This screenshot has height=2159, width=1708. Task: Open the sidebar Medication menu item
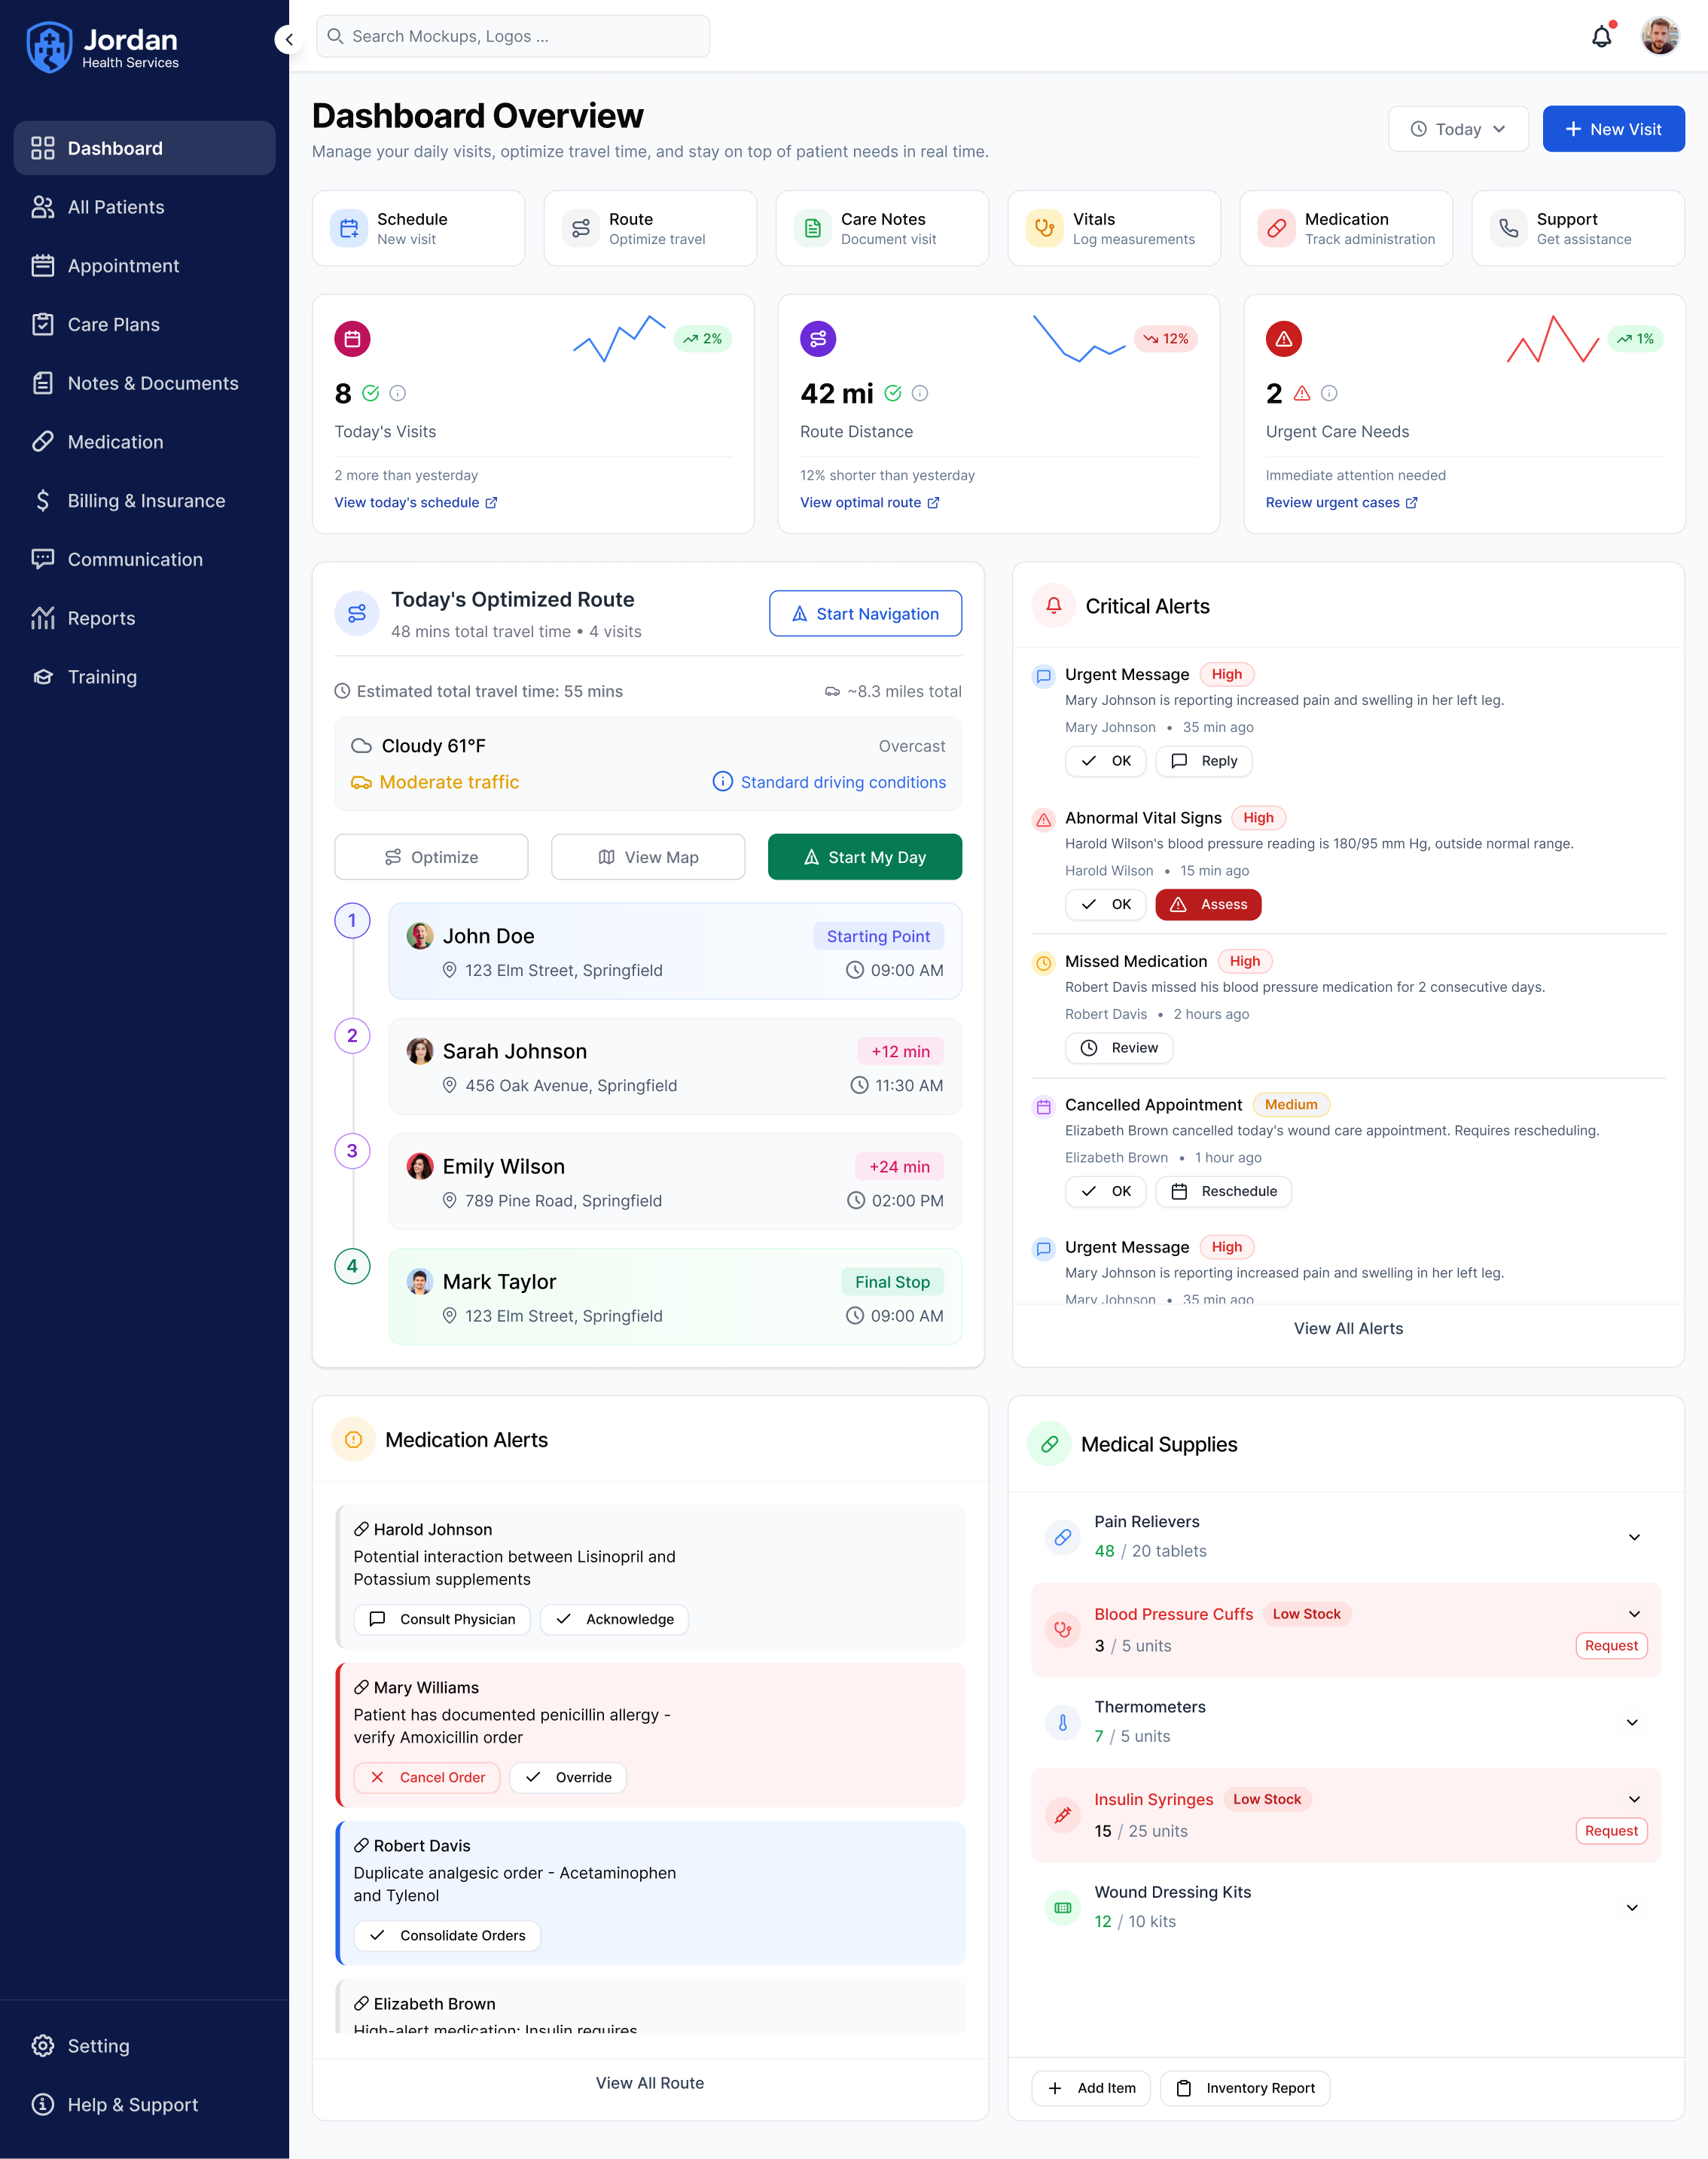tap(144, 442)
